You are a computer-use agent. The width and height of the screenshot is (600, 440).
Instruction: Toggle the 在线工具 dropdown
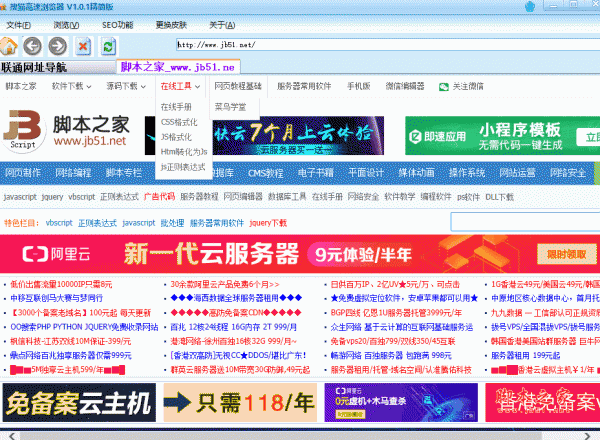pyautogui.click(x=180, y=86)
